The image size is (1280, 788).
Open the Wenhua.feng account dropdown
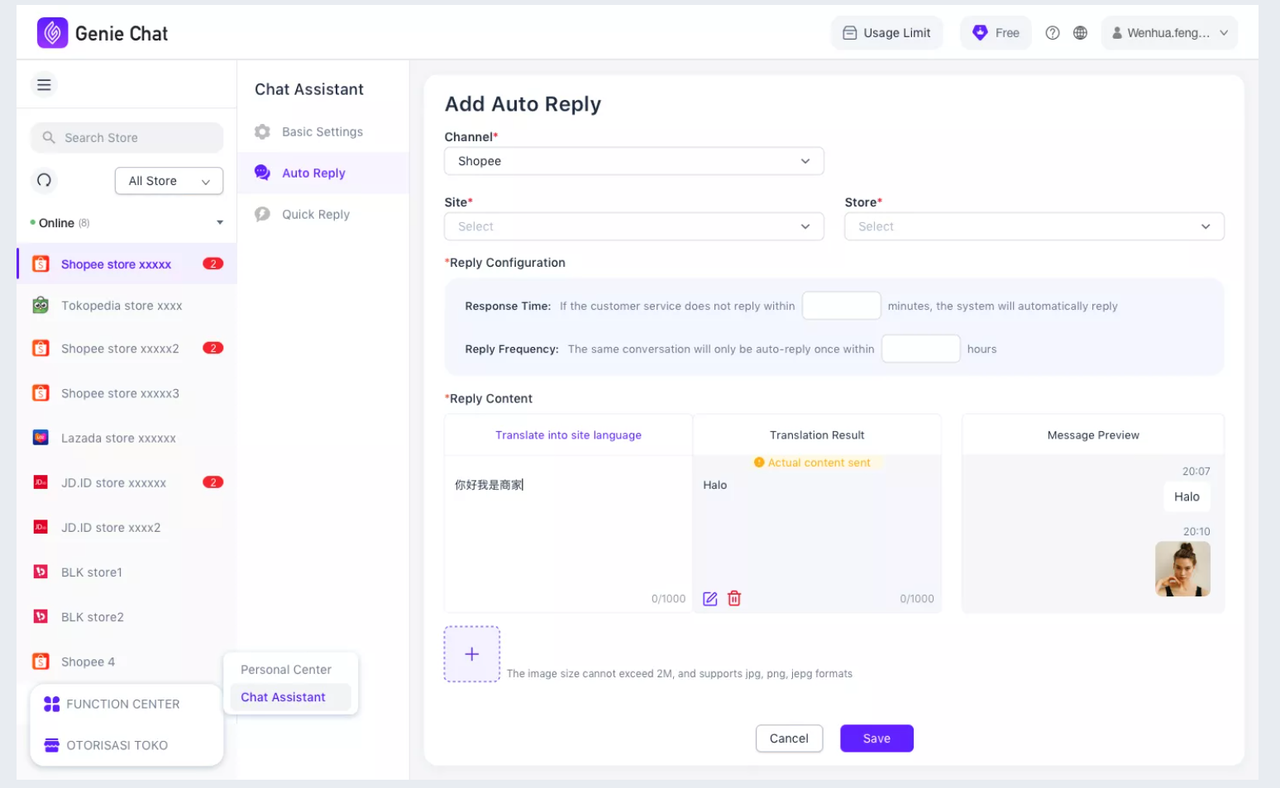[x=1169, y=33]
